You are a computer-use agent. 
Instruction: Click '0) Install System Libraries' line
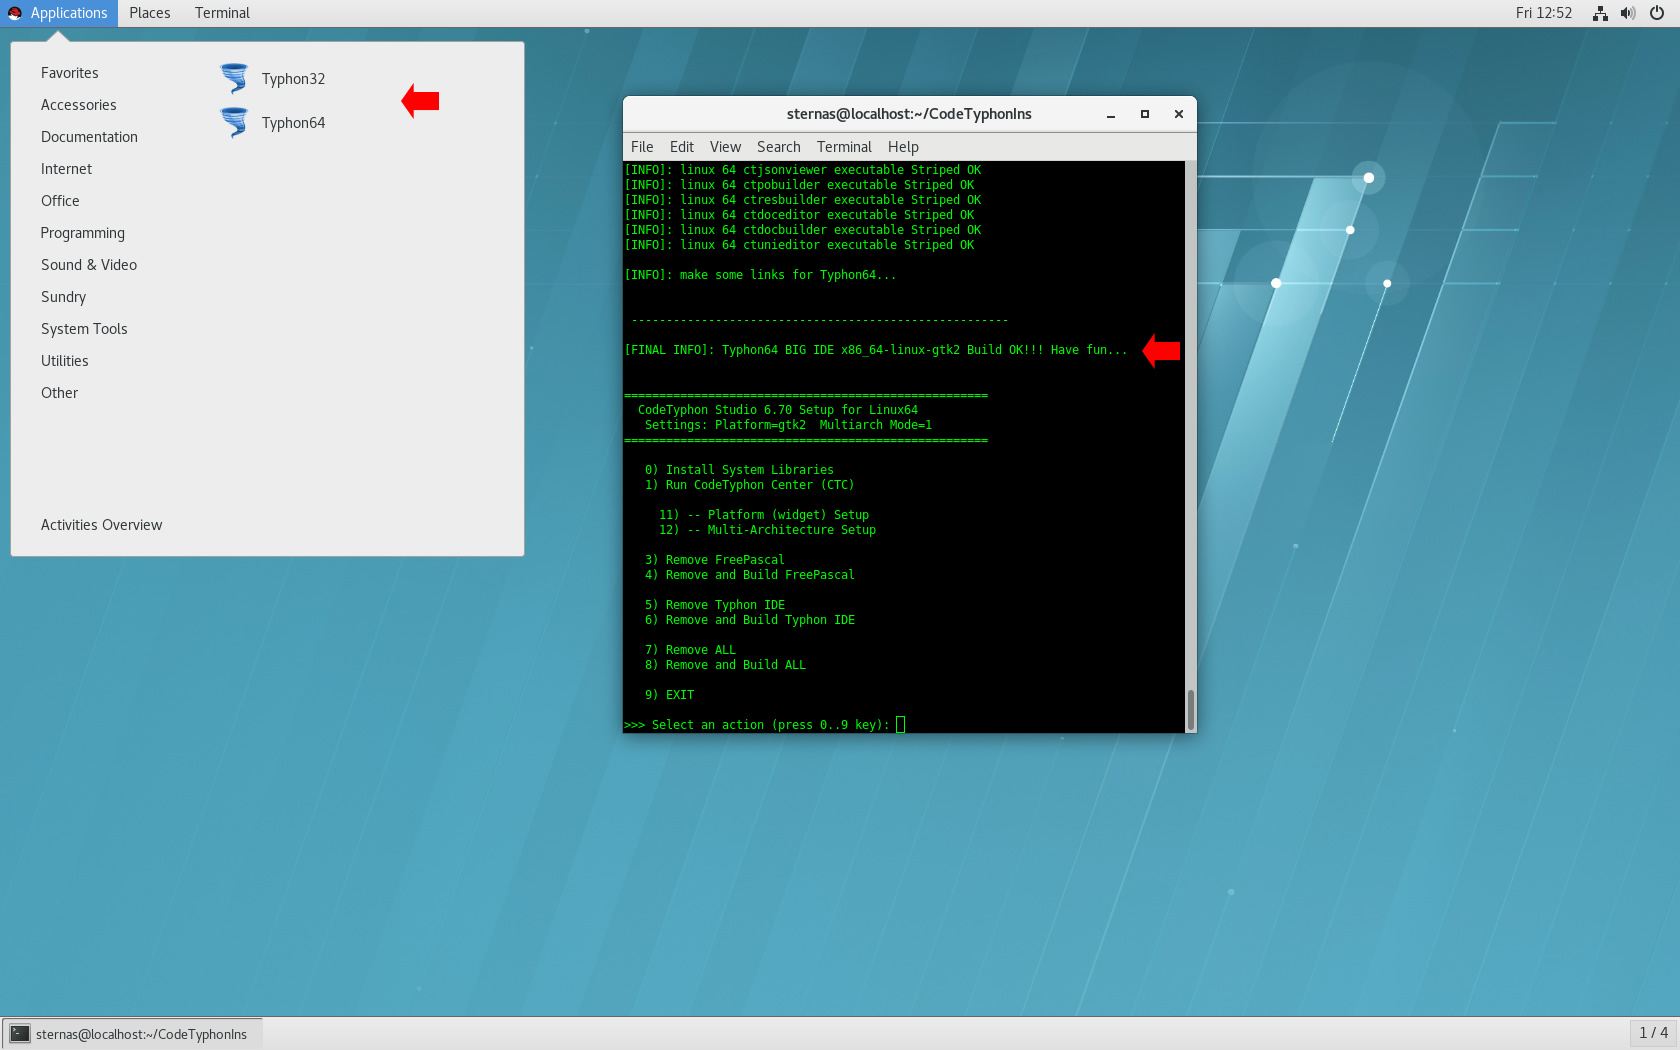coord(739,470)
